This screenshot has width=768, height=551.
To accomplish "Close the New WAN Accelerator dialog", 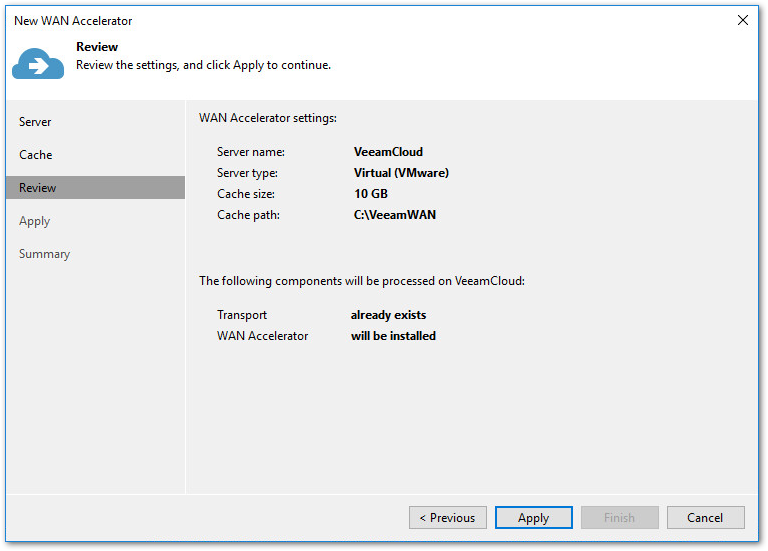I will click(742, 20).
